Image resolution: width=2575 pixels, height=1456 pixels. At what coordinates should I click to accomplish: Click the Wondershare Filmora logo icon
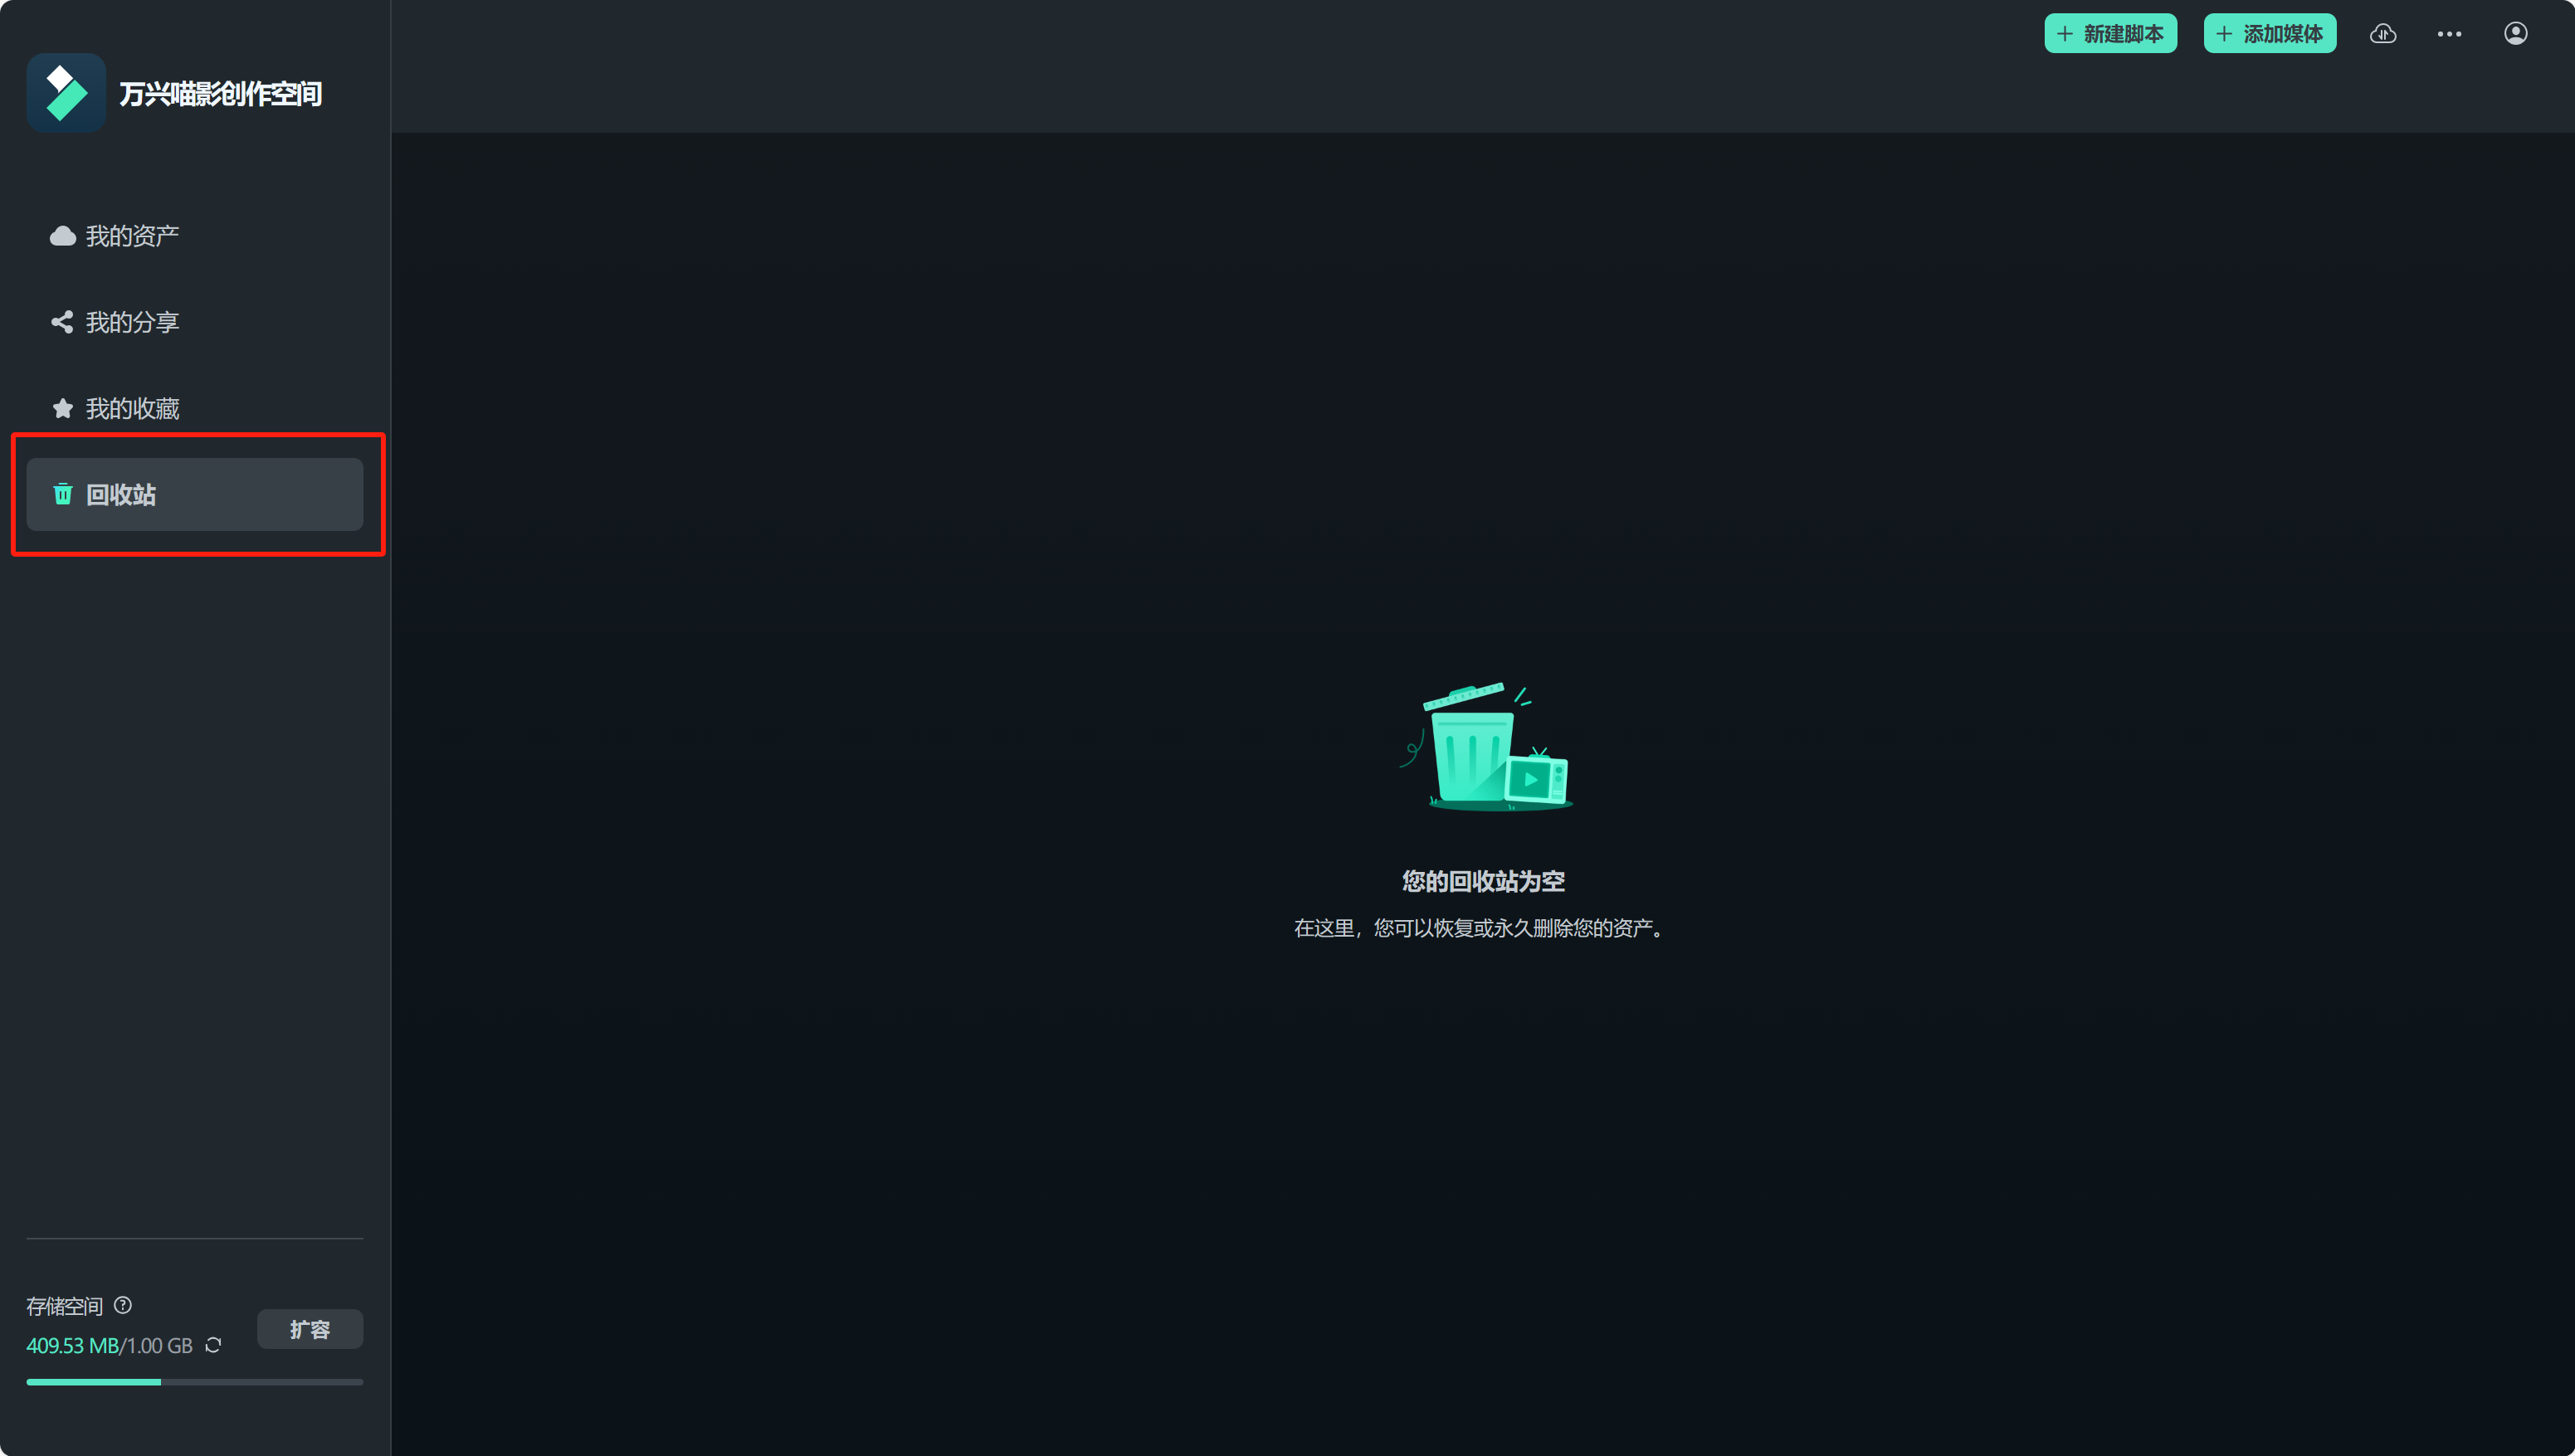66,93
